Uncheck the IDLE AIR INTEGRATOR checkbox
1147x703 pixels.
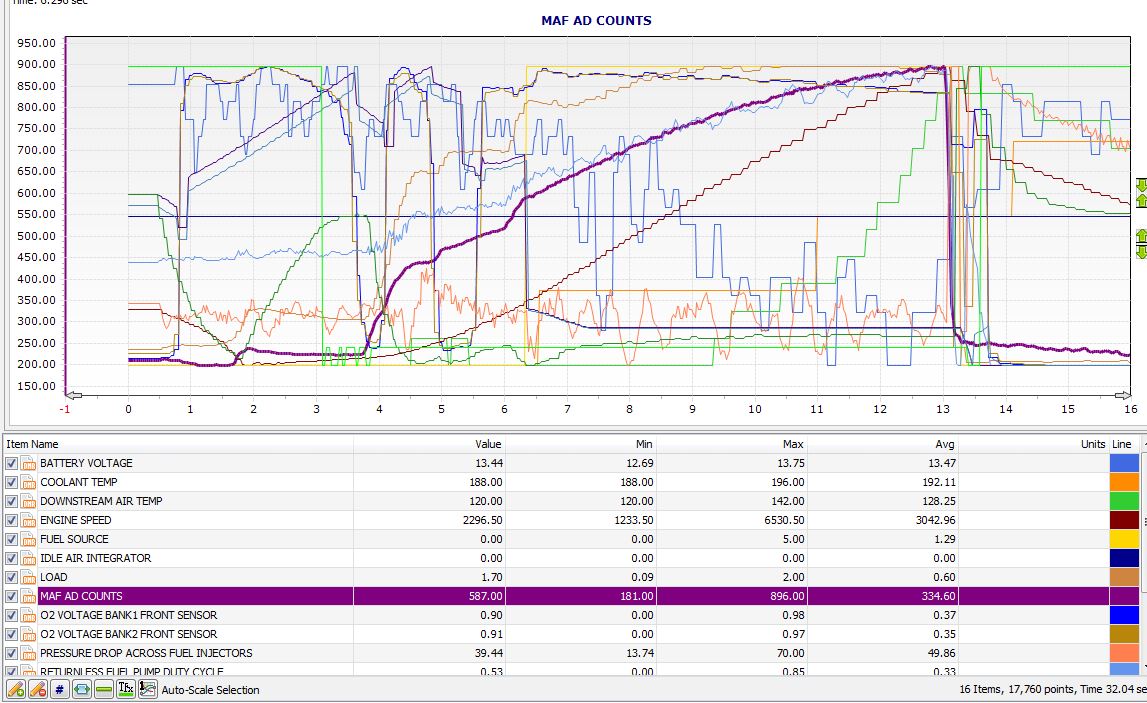click(x=11, y=558)
